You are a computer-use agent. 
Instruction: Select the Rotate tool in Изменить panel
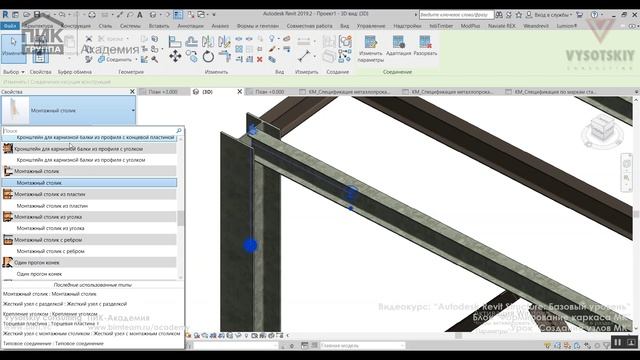[x=208, y=56]
